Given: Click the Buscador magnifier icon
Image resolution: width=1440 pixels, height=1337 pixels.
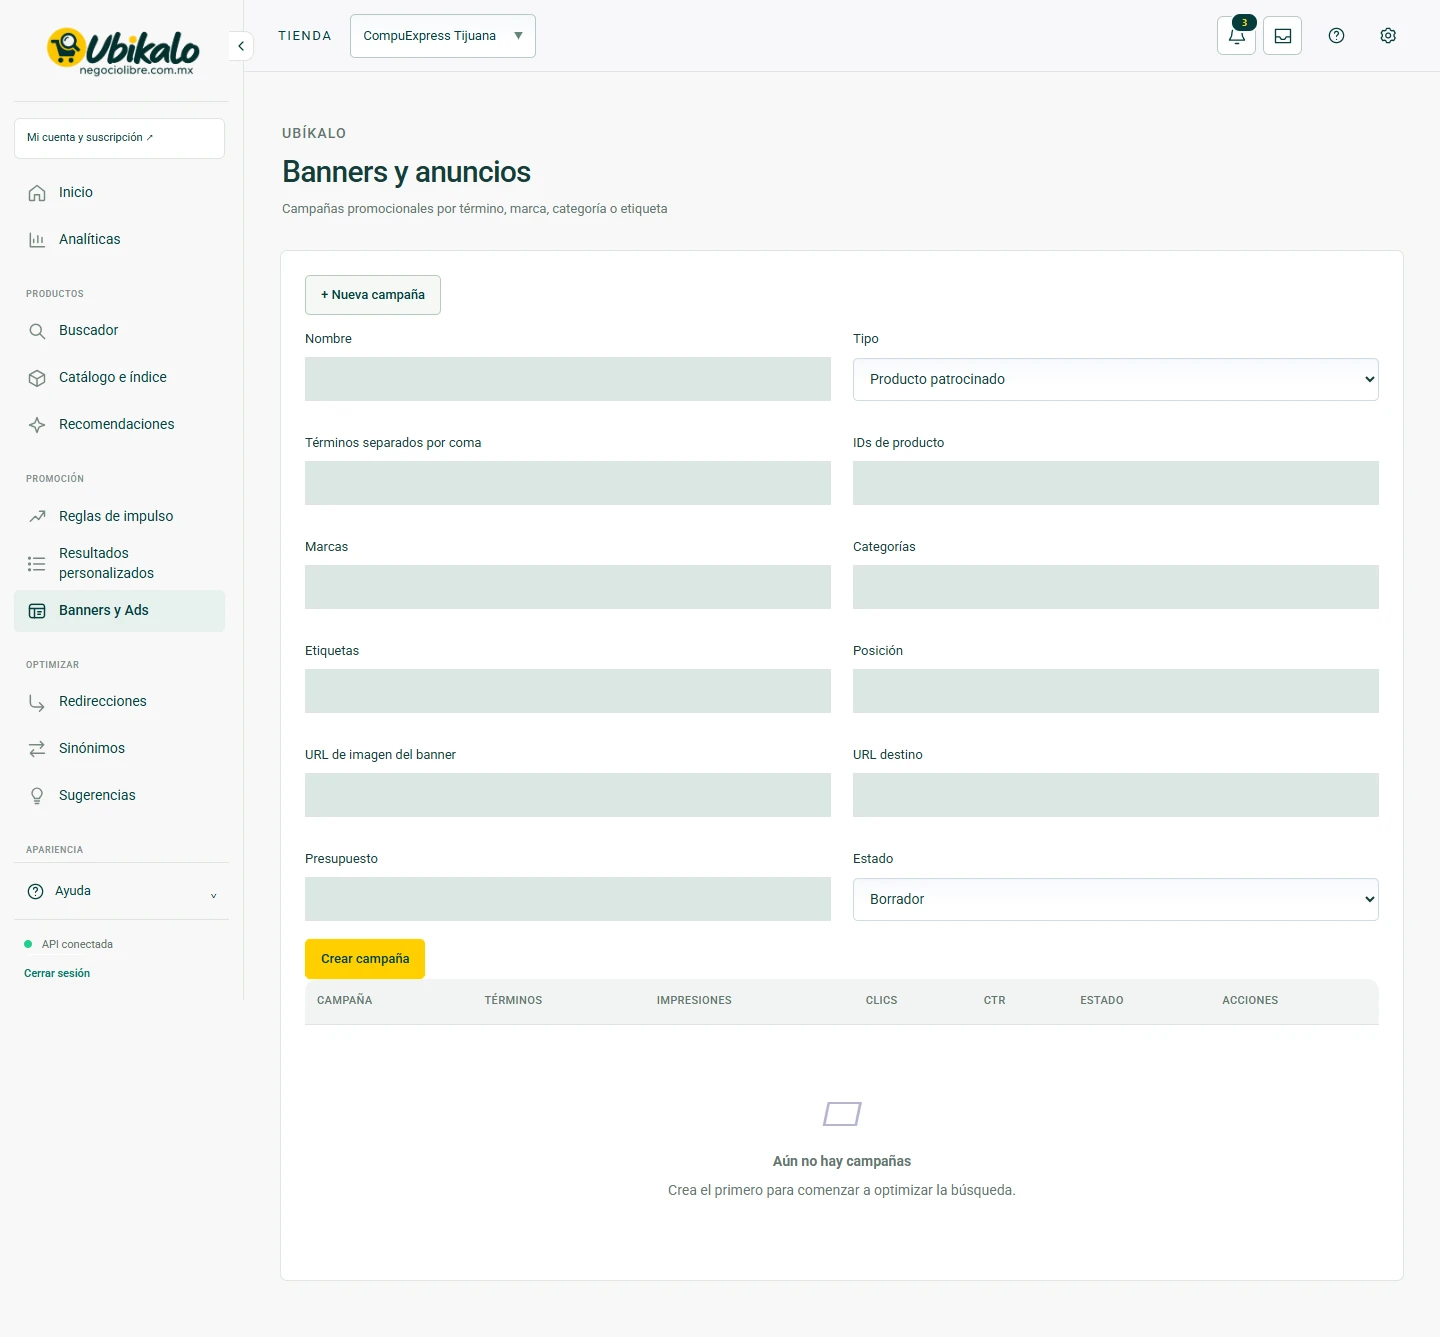Looking at the screenshot, I should point(37,331).
